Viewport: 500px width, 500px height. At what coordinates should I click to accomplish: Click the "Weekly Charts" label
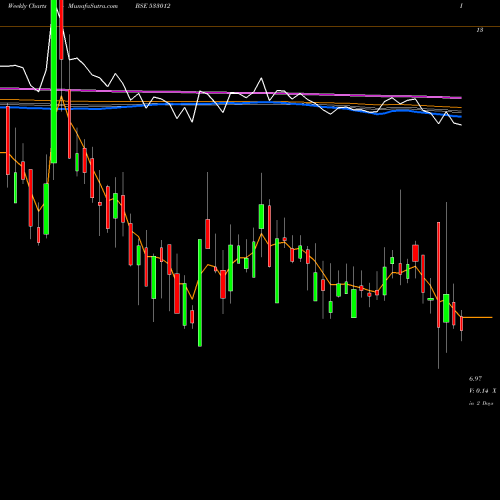27,6
